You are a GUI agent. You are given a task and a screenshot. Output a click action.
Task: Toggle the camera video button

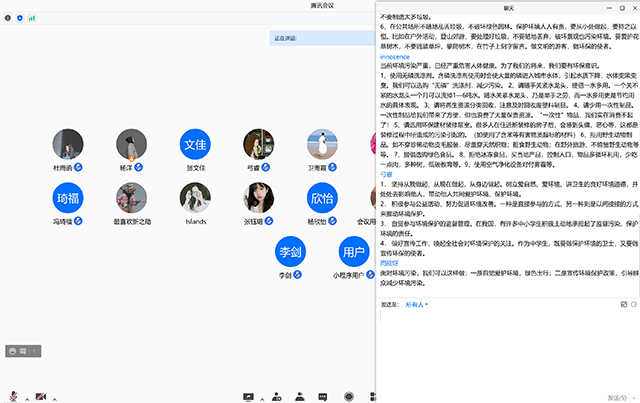point(41,397)
